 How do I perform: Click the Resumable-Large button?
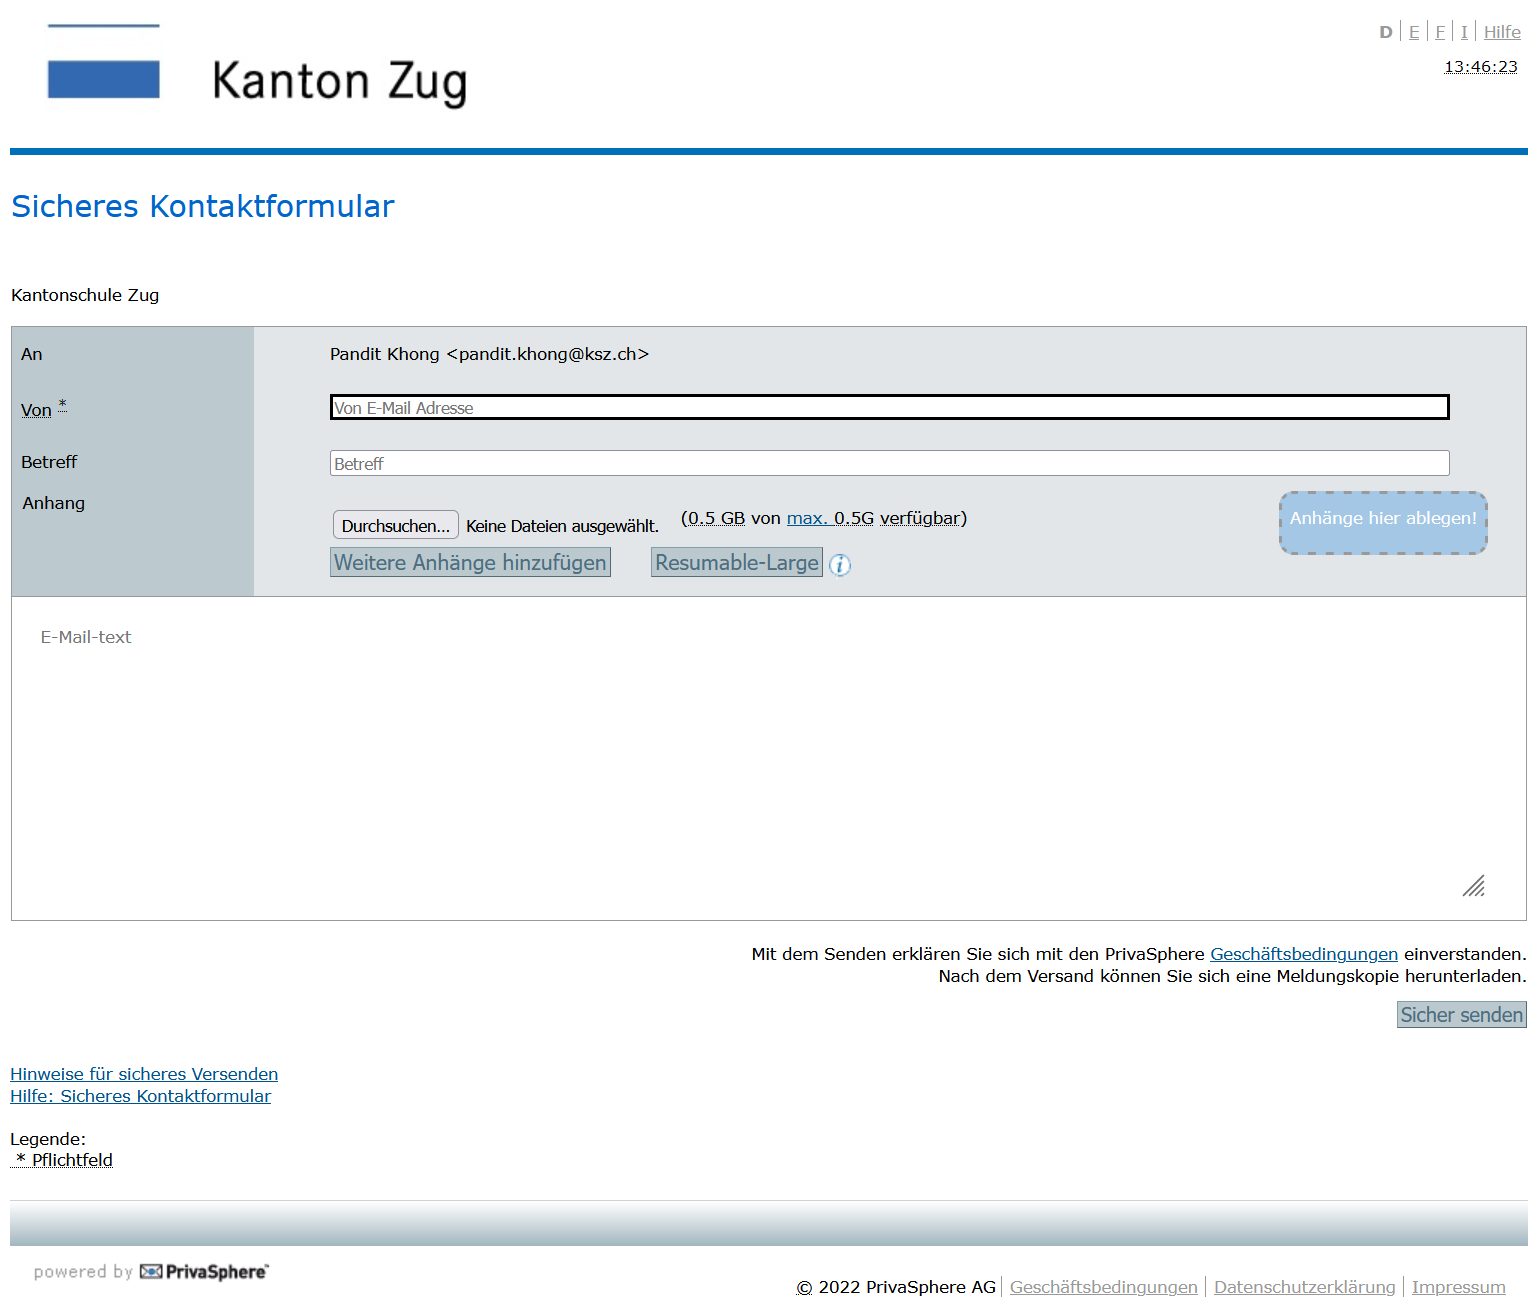(x=736, y=562)
